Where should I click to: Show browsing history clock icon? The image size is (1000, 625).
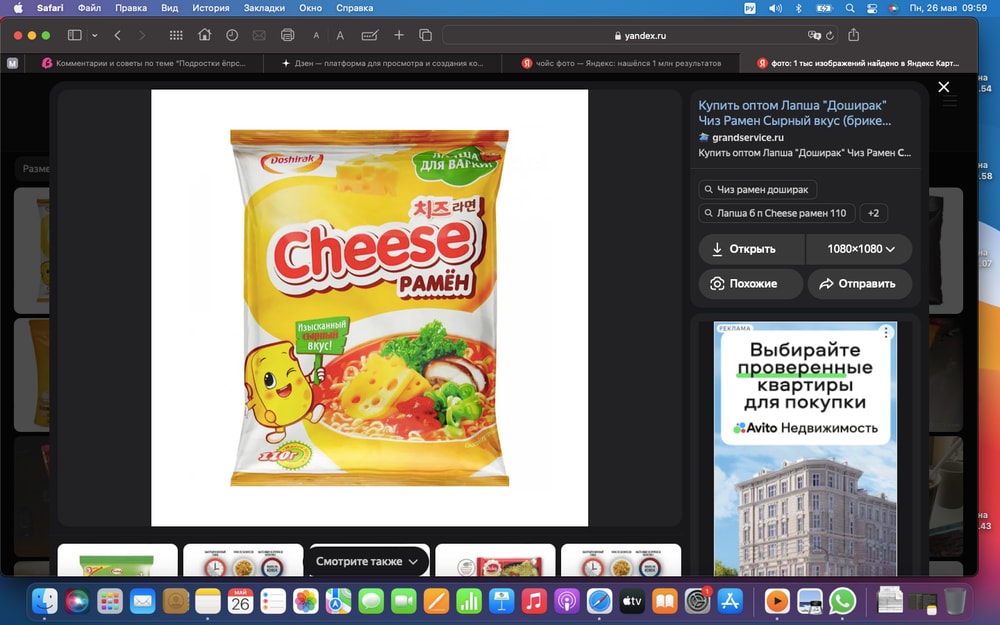pyautogui.click(x=232, y=35)
